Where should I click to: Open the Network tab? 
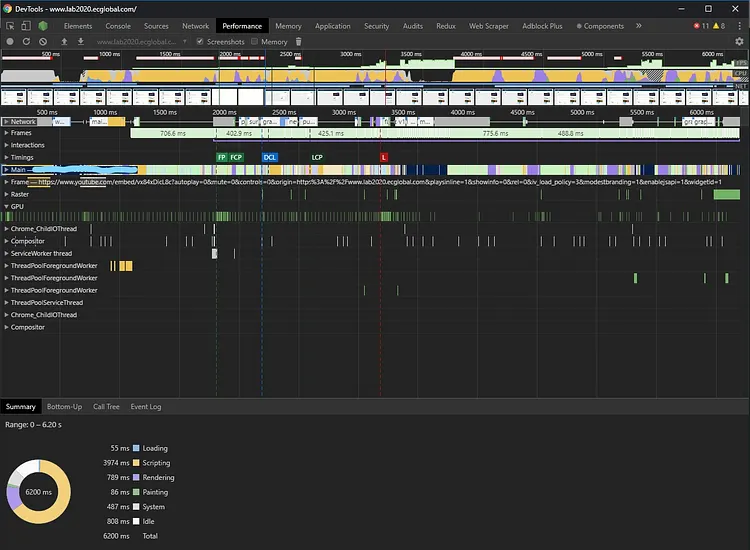(x=195, y=26)
